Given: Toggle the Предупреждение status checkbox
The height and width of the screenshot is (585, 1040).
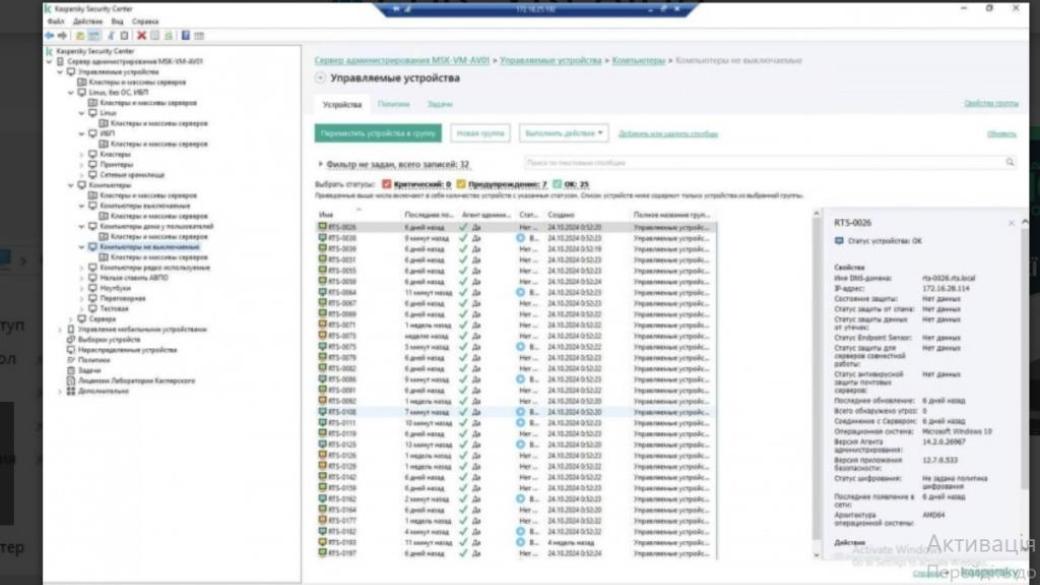Looking at the screenshot, I should pyautogui.click(x=461, y=185).
